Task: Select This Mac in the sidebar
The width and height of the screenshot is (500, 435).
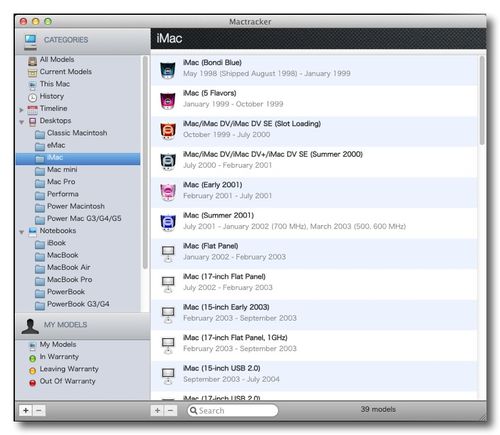Action: (55, 84)
